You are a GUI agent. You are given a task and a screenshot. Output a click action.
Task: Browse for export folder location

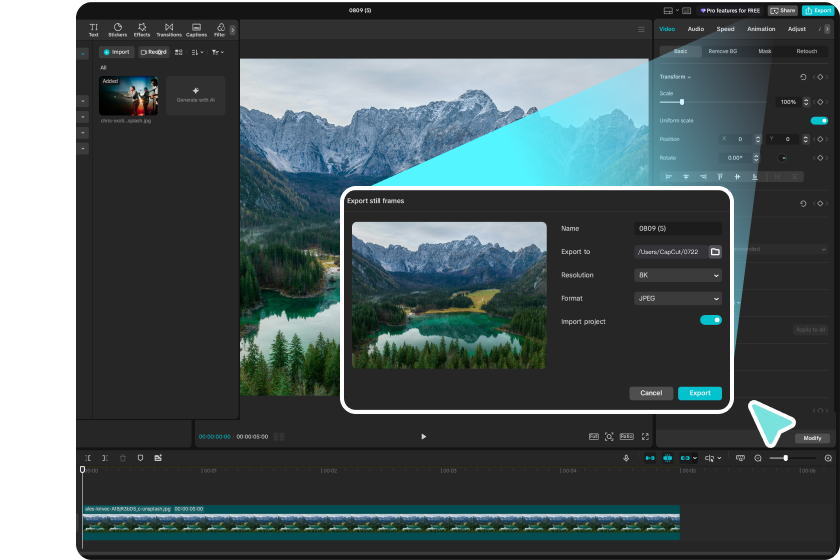coord(715,252)
